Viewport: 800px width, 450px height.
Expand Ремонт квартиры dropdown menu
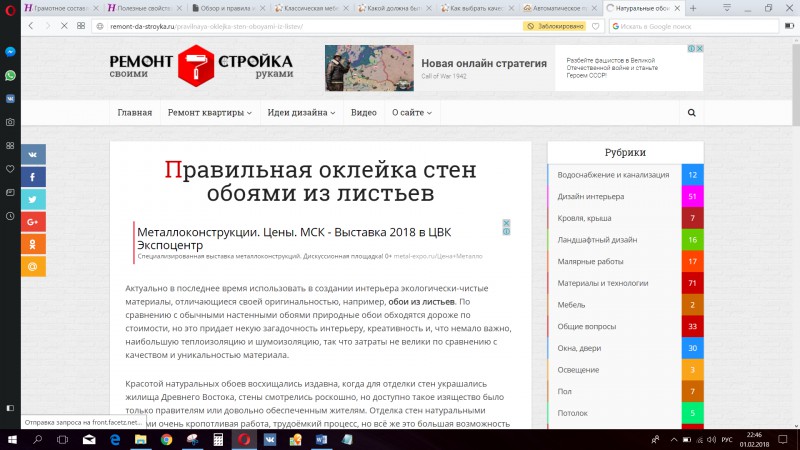(210, 113)
